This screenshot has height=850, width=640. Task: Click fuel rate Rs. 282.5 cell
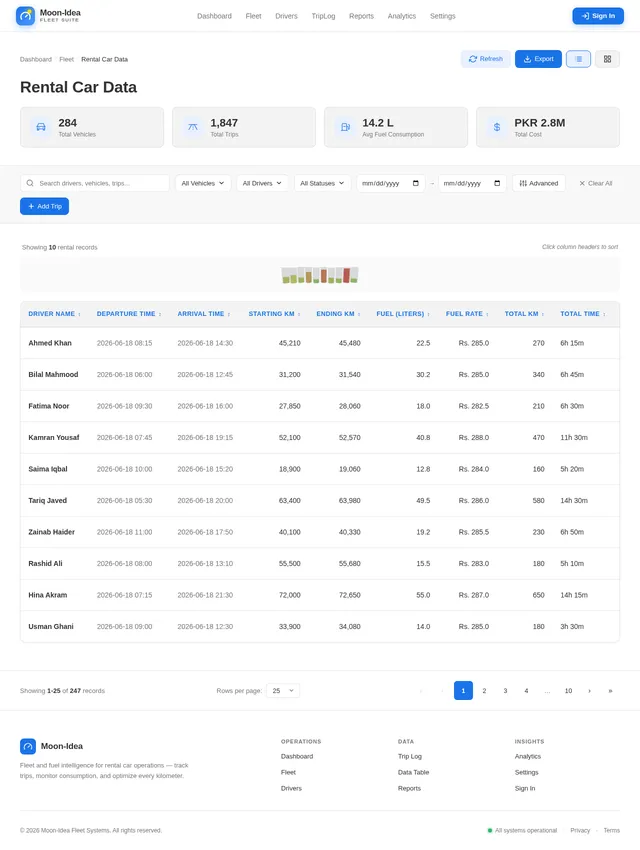click(x=474, y=406)
